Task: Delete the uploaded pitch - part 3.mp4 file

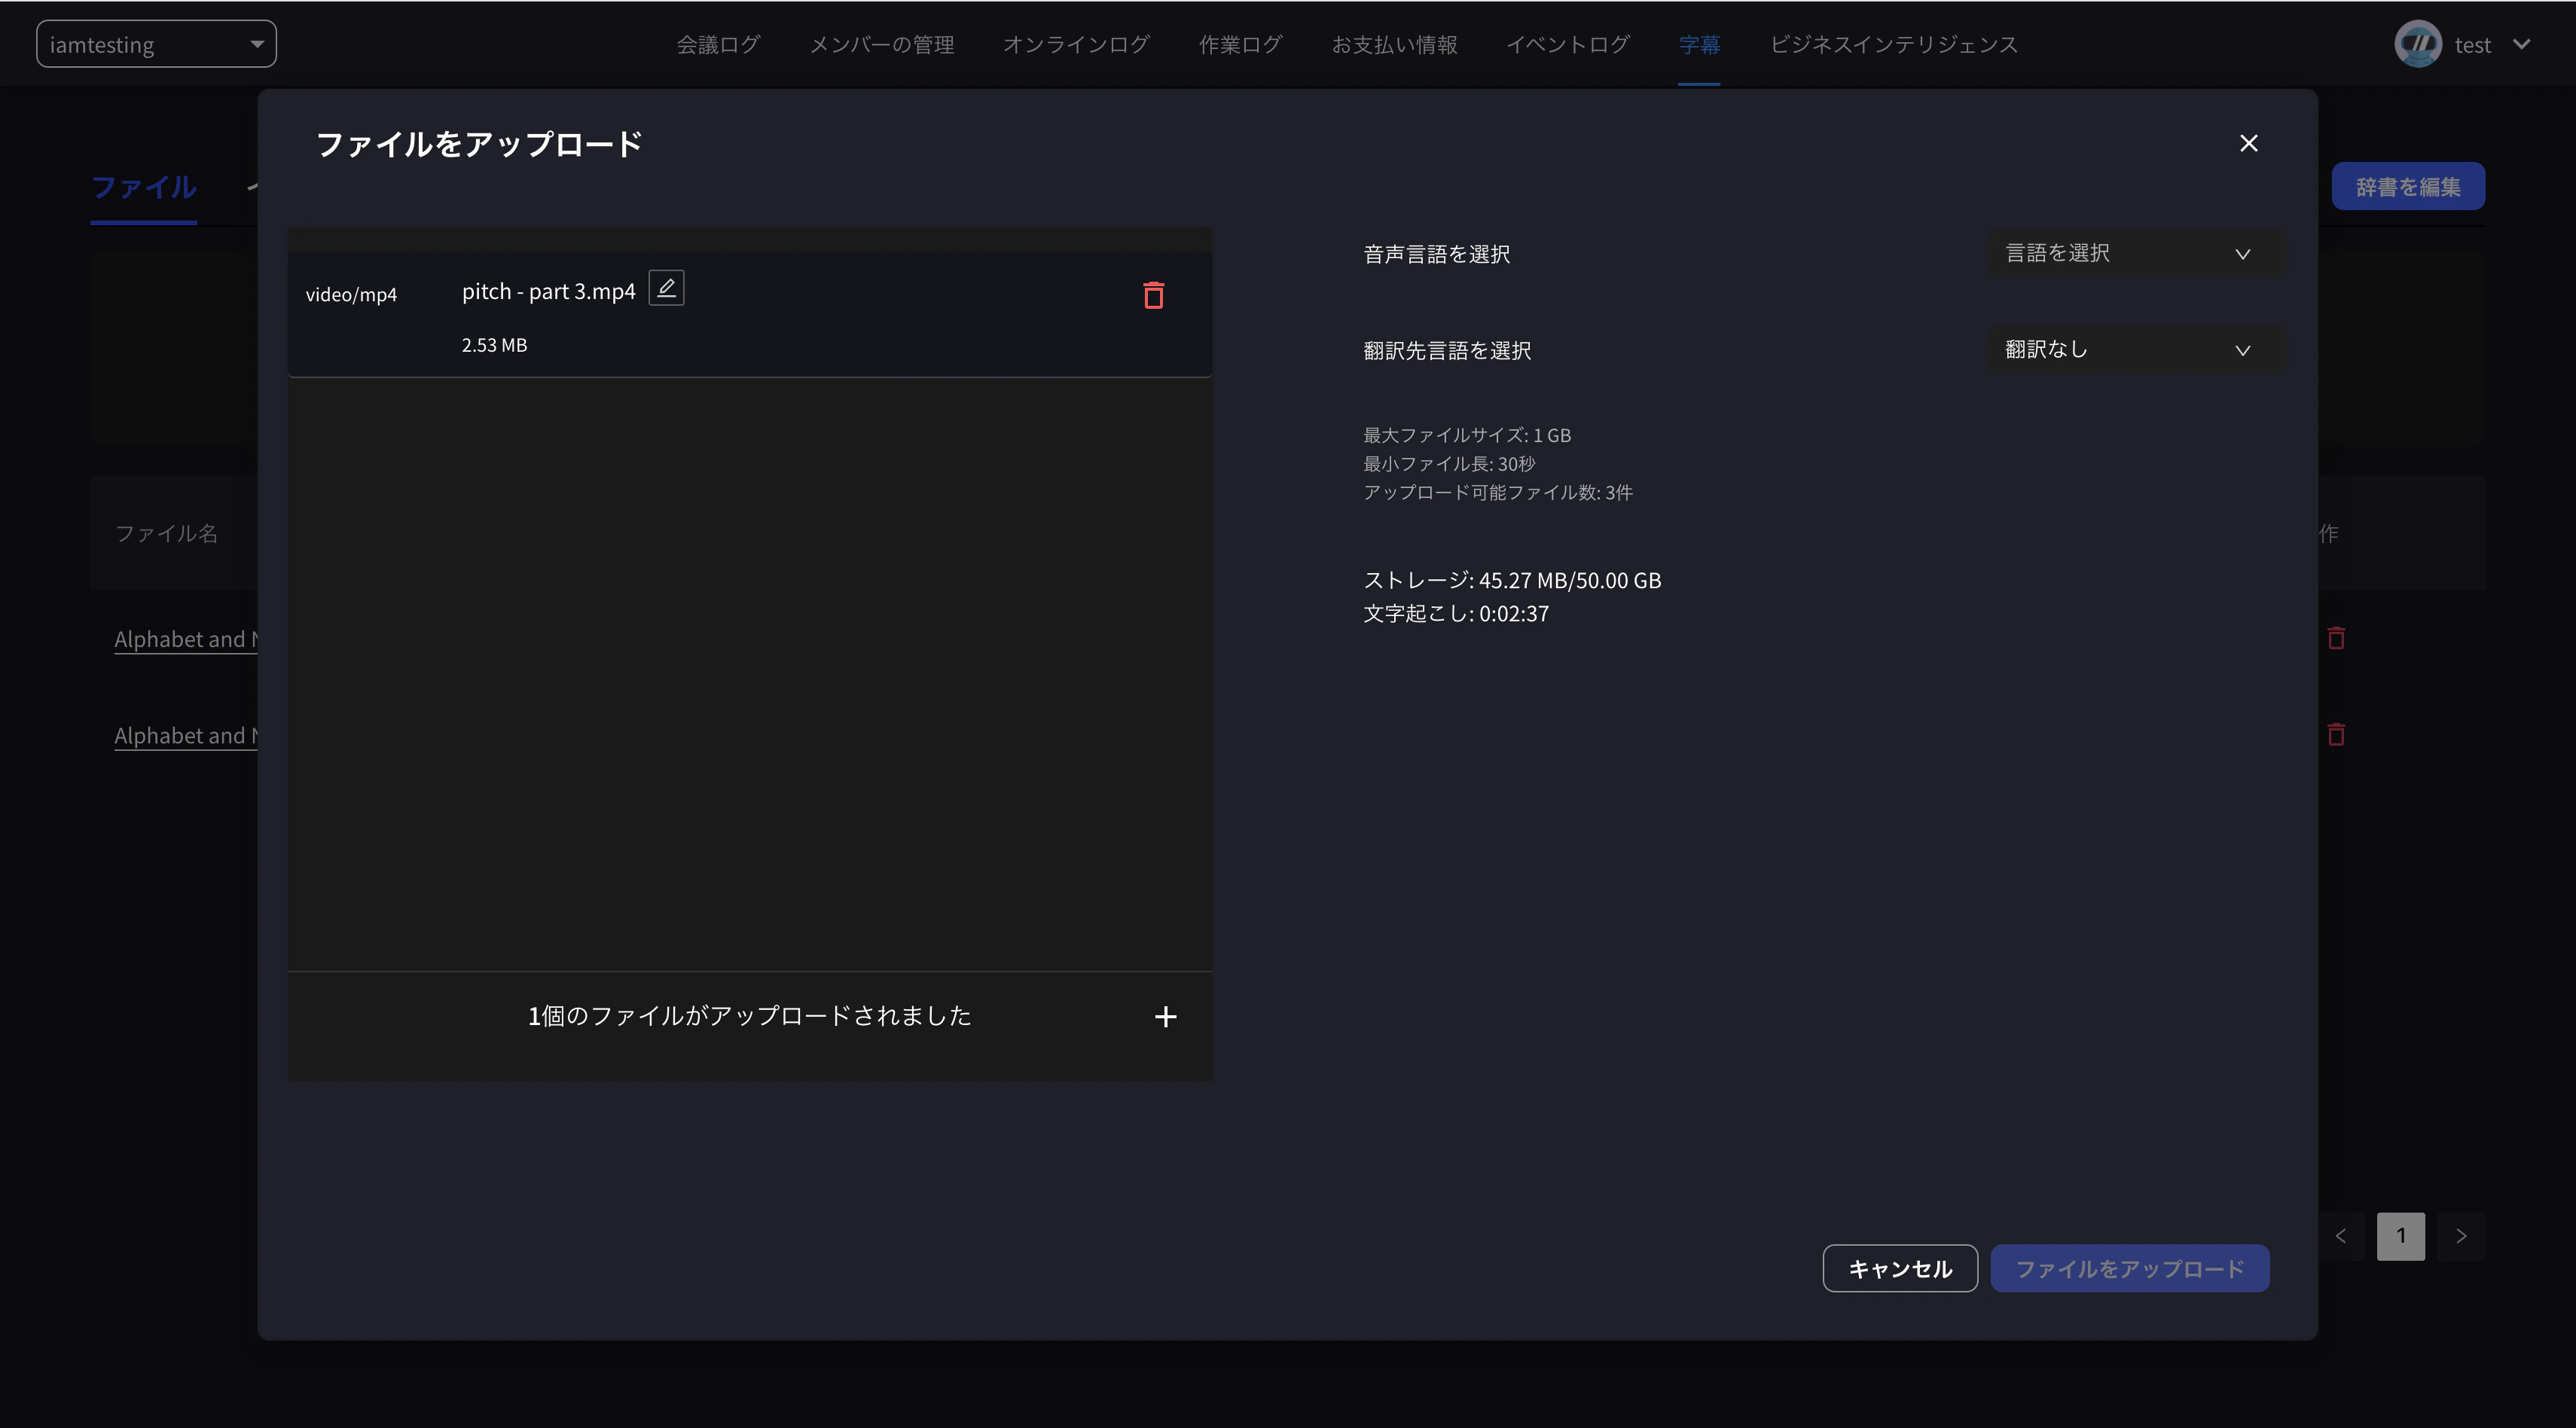Action: click(1154, 295)
